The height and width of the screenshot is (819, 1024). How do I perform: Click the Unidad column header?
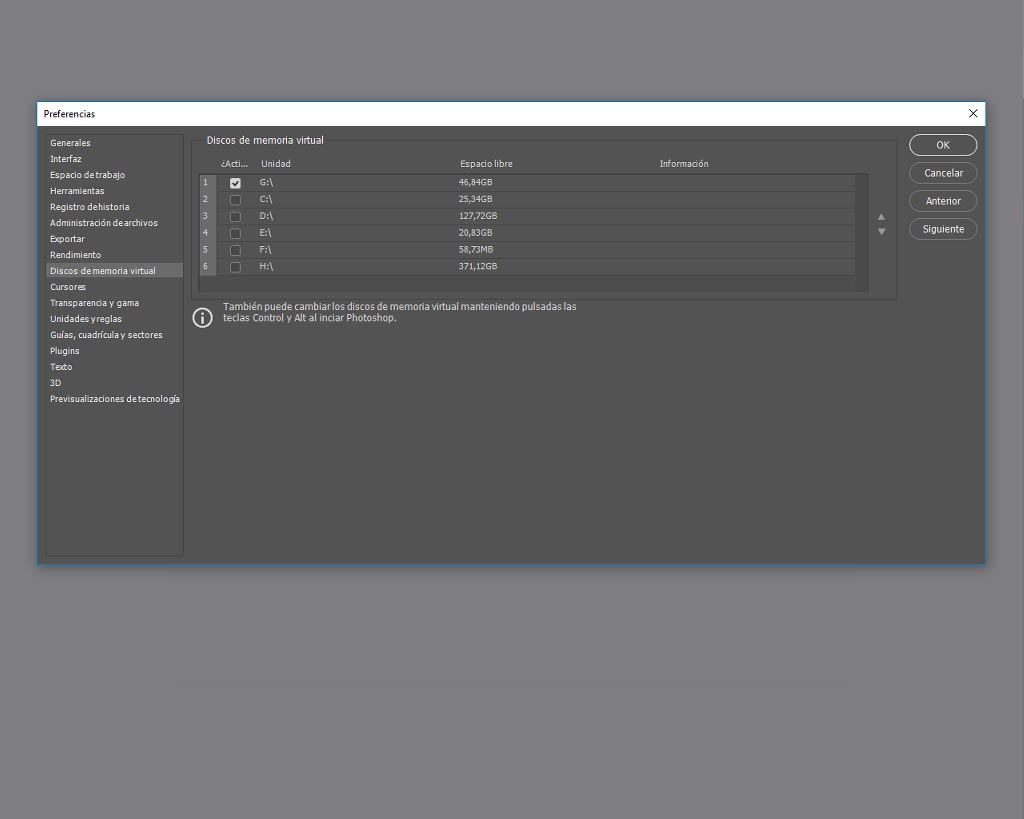point(276,164)
